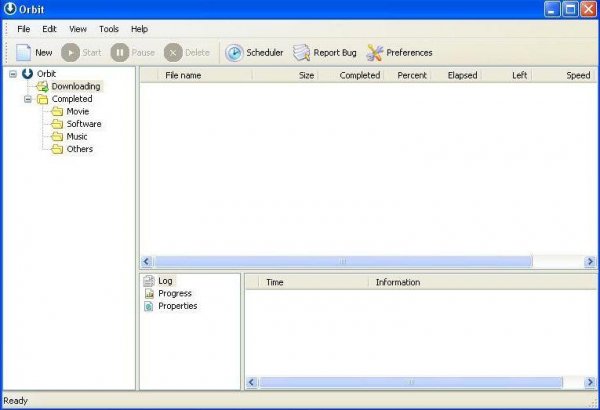Click the Others folder icon
The width and height of the screenshot is (600, 410).
[x=57, y=149]
